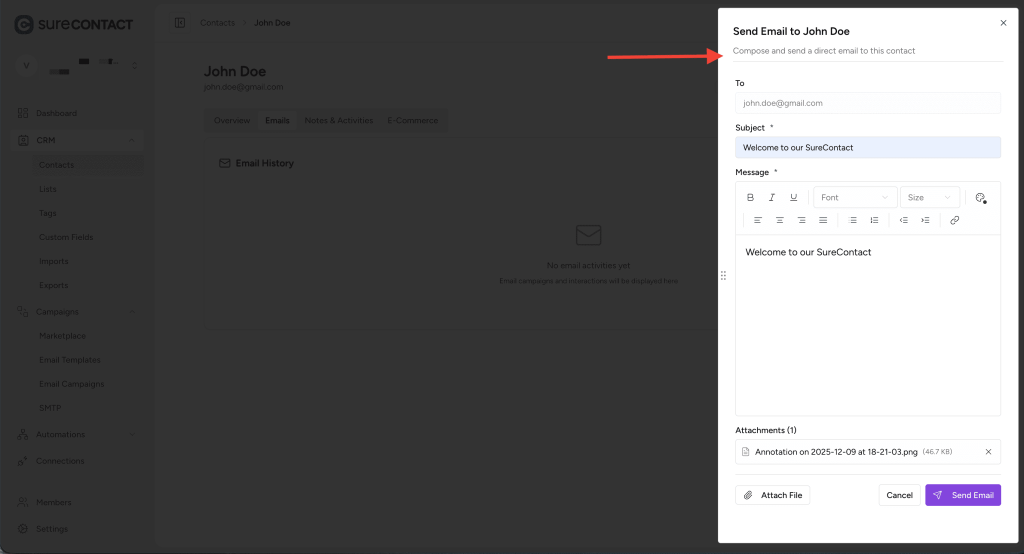Screen dimensions: 1024x554
Task: Increase indent in message editor
Action: click(925, 220)
